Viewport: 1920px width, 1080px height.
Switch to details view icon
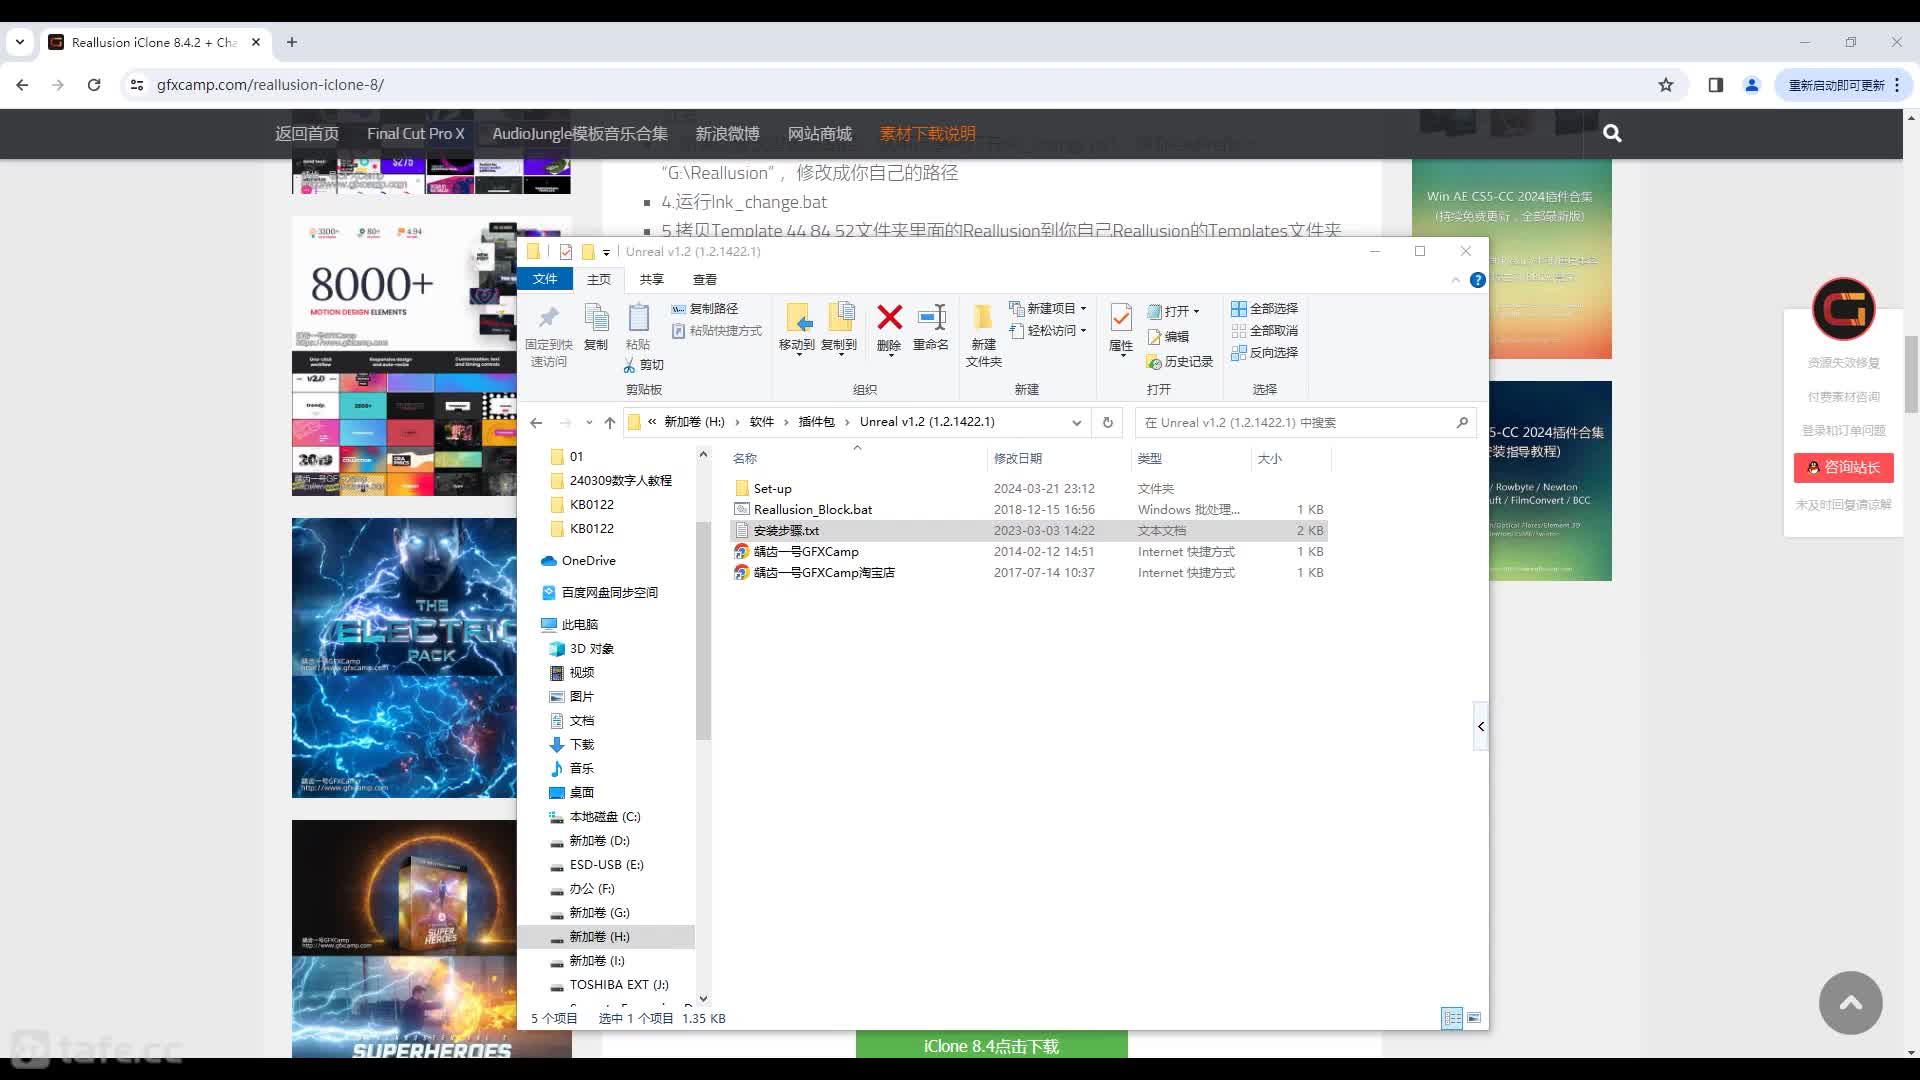pos(1452,1018)
